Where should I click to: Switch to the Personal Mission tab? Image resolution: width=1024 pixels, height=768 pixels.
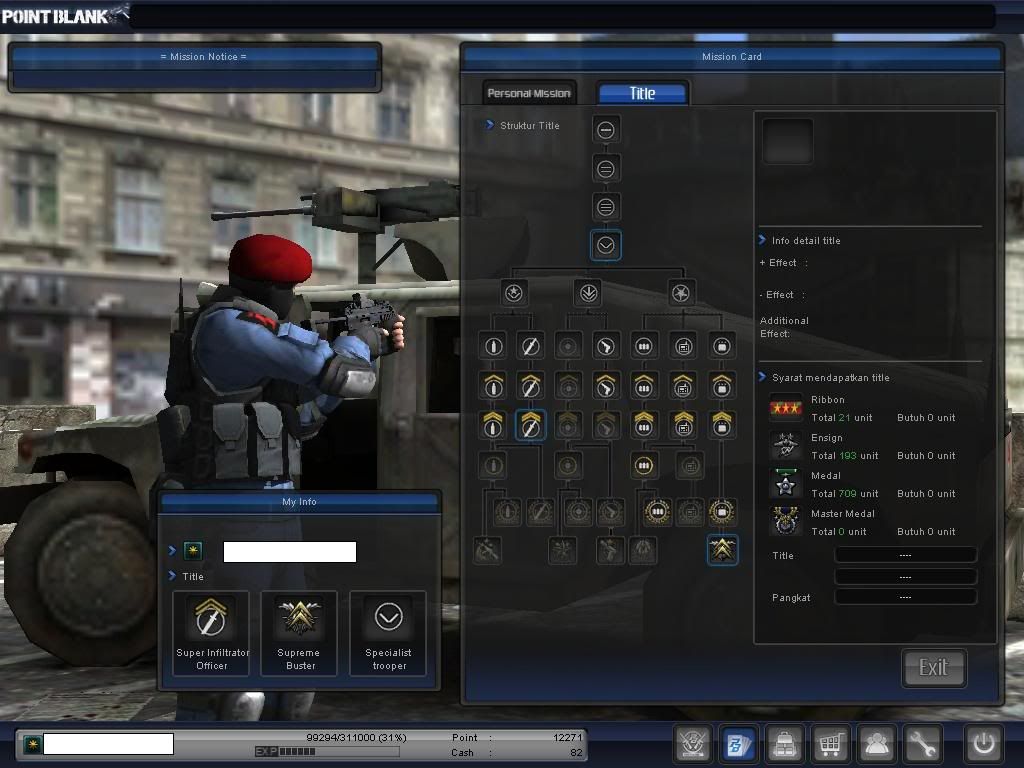pyautogui.click(x=529, y=93)
